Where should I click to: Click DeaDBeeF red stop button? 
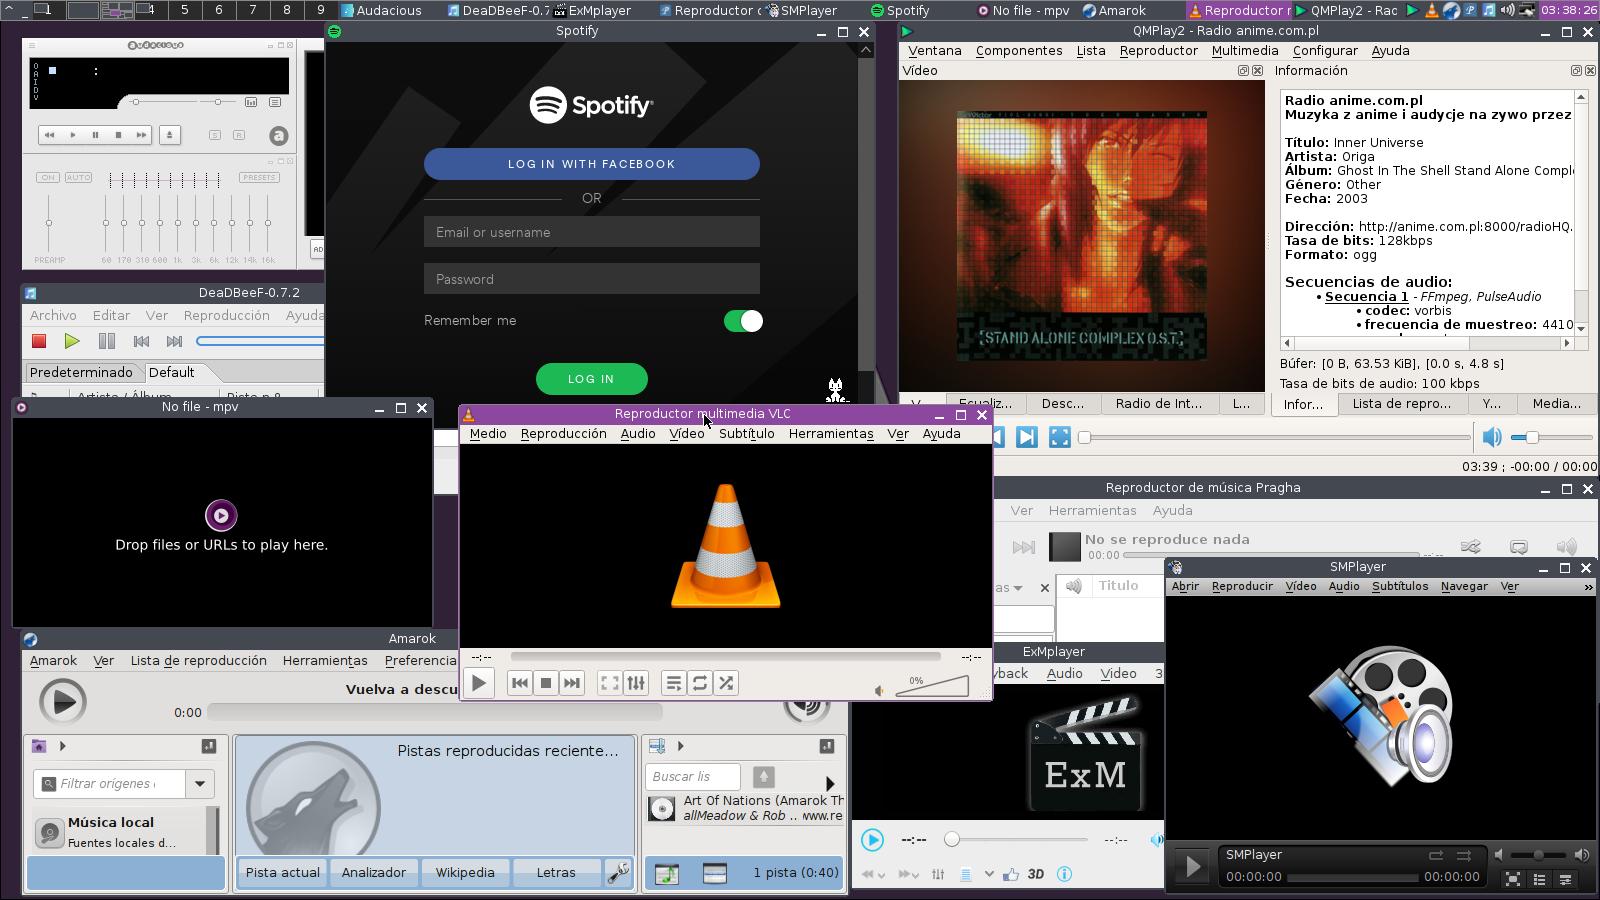(39, 341)
